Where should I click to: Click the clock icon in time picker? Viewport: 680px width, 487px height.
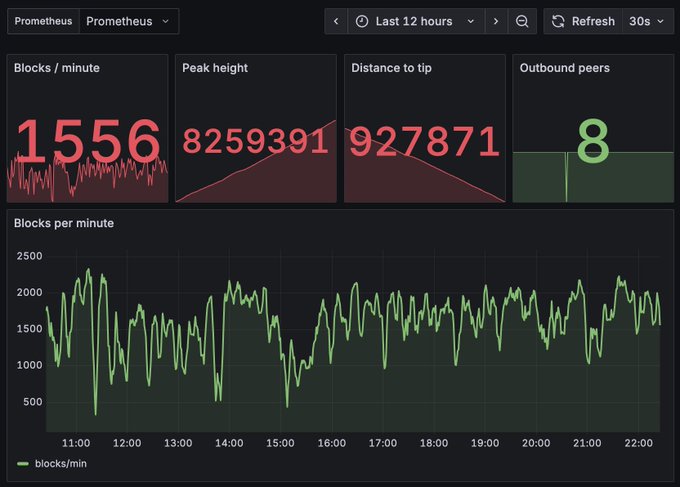(362, 21)
